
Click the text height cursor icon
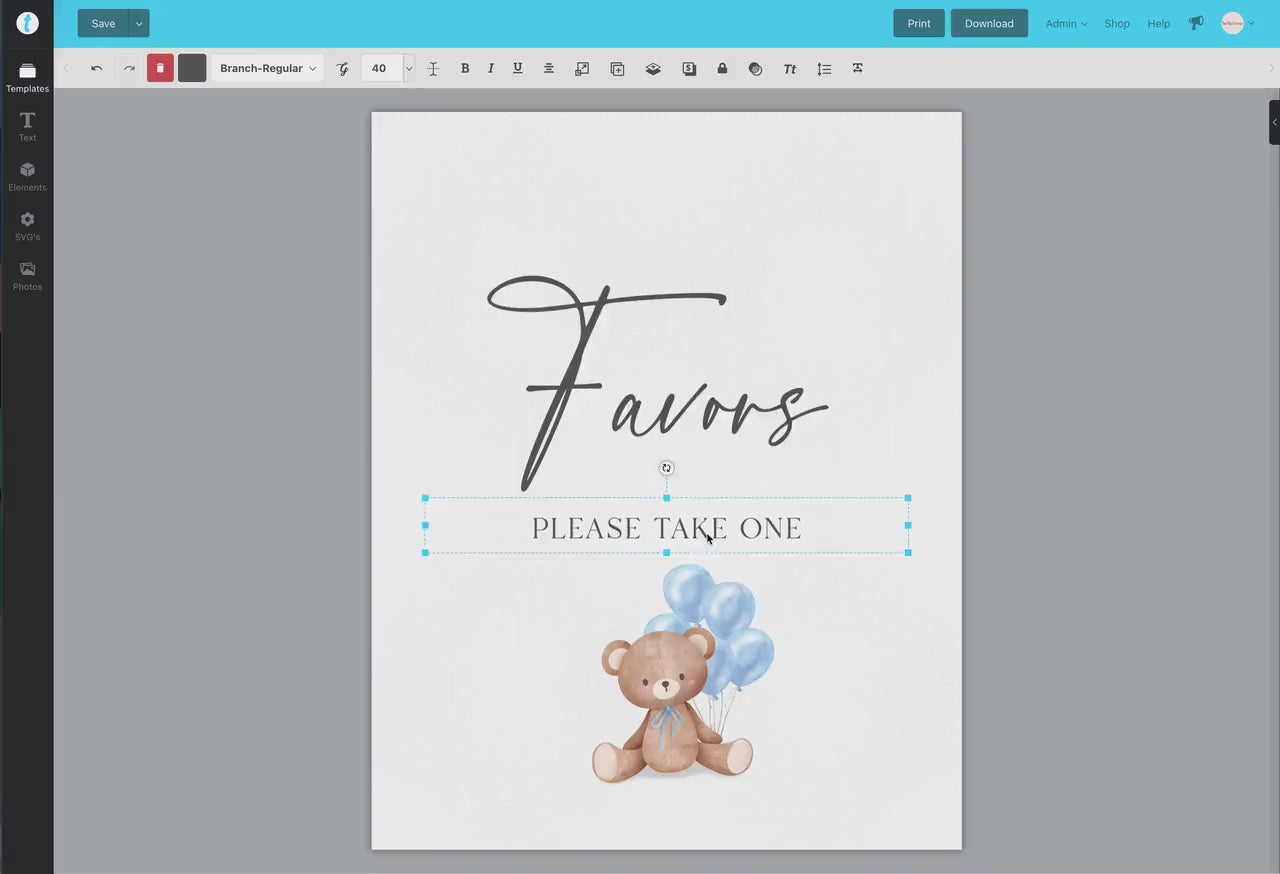[433, 68]
